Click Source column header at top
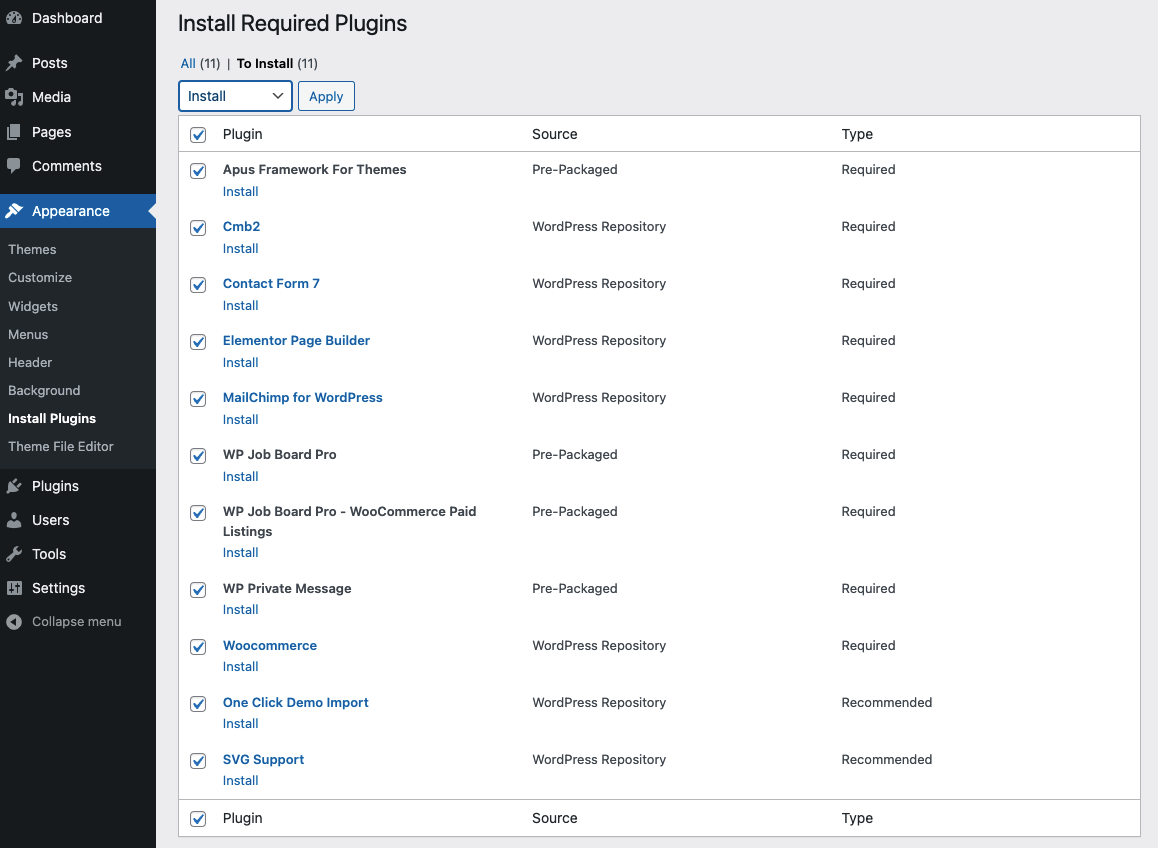 (x=555, y=134)
